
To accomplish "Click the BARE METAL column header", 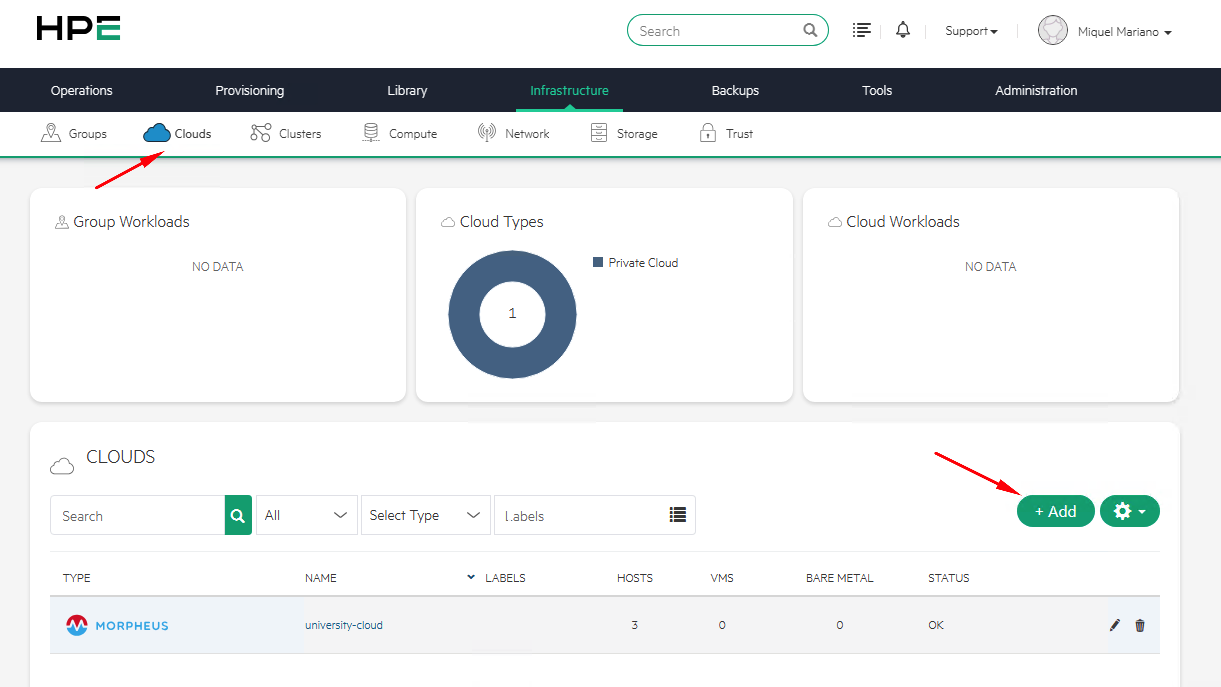I will [x=839, y=578].
